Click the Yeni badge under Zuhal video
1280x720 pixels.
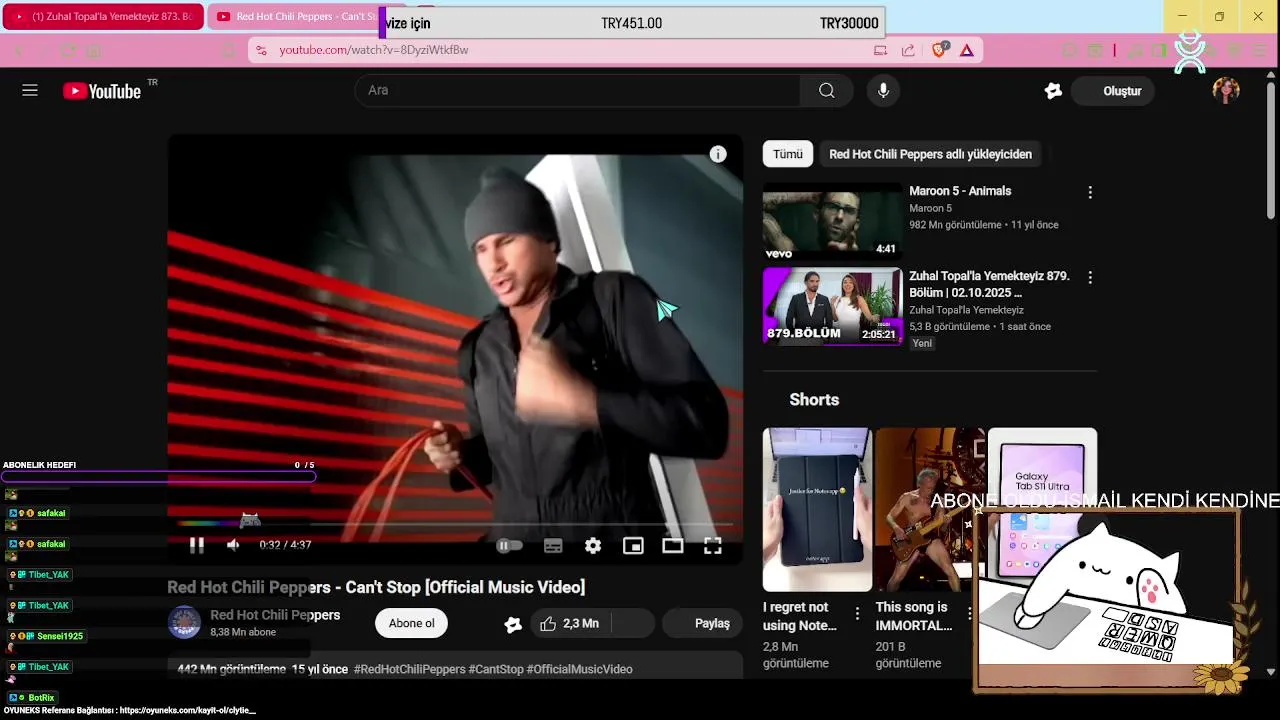922,343
